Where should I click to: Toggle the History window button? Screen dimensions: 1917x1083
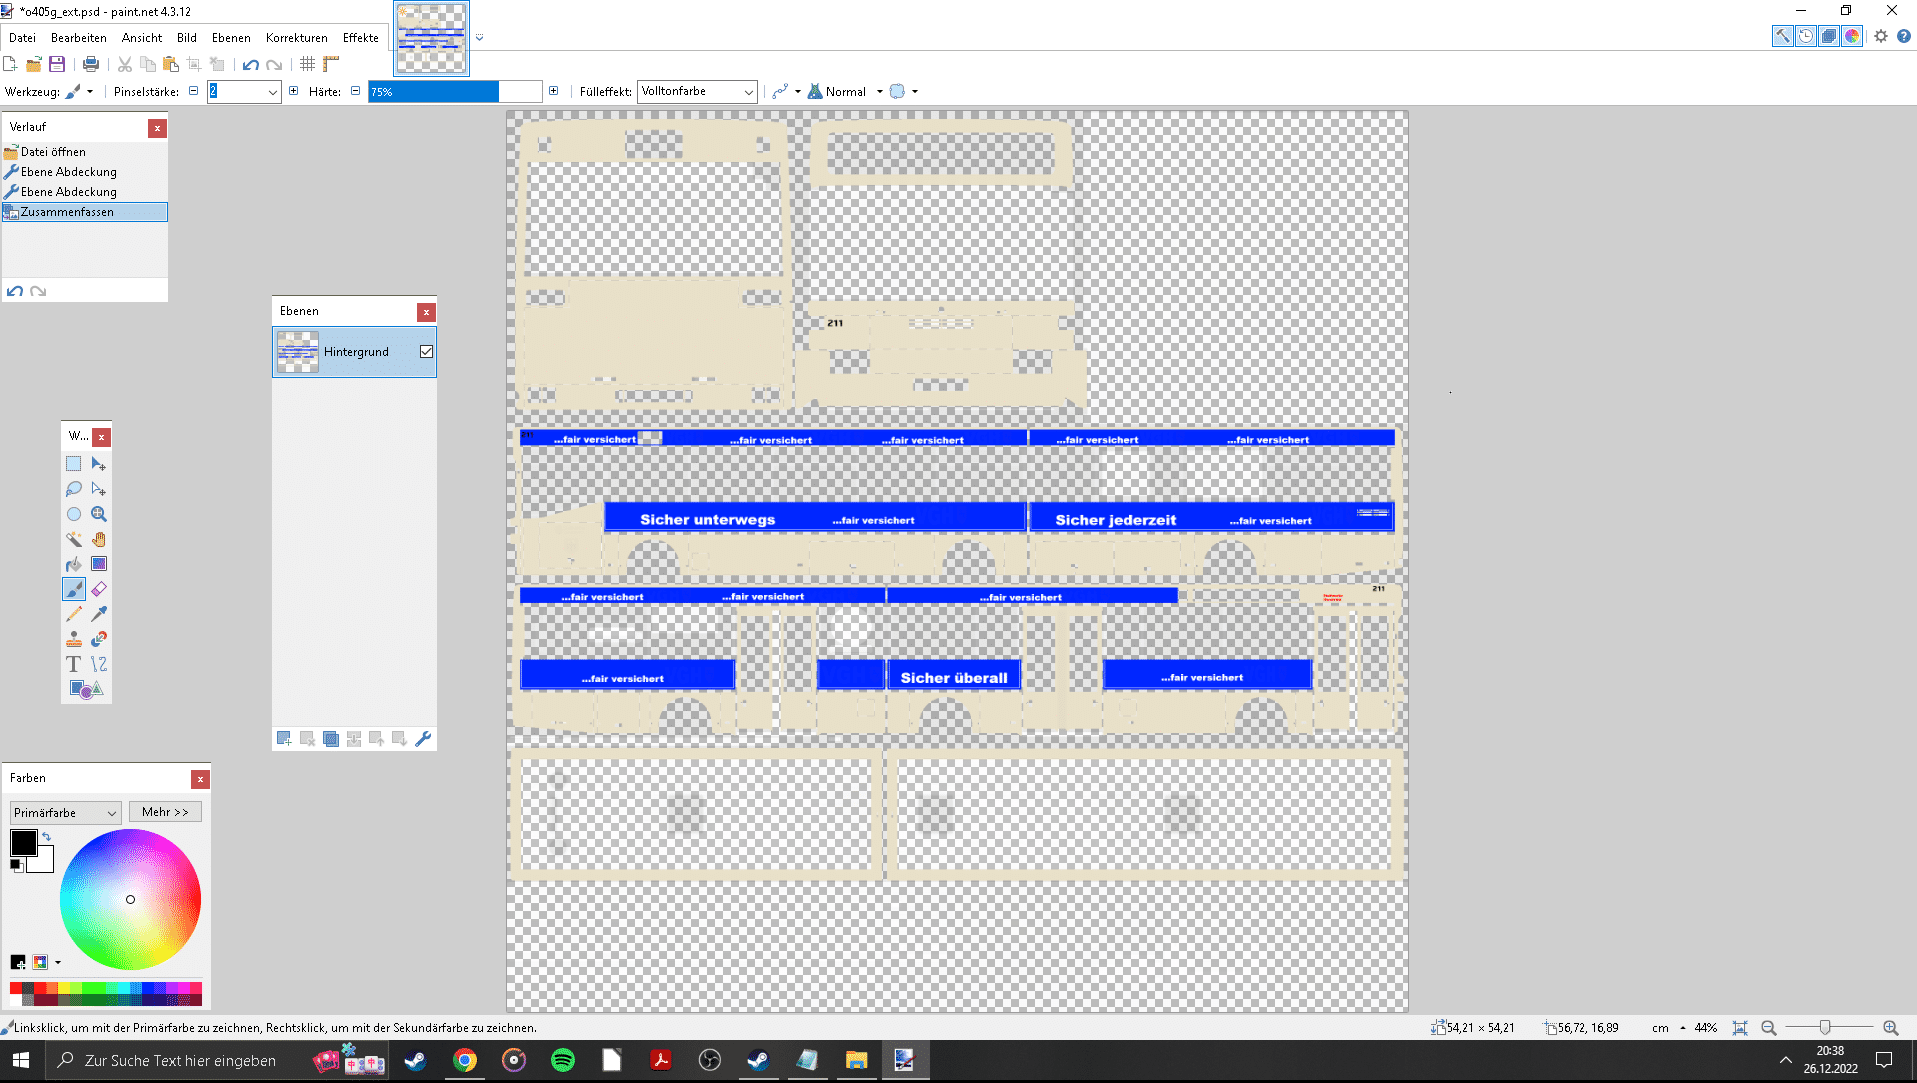(x=1805, y=36)
